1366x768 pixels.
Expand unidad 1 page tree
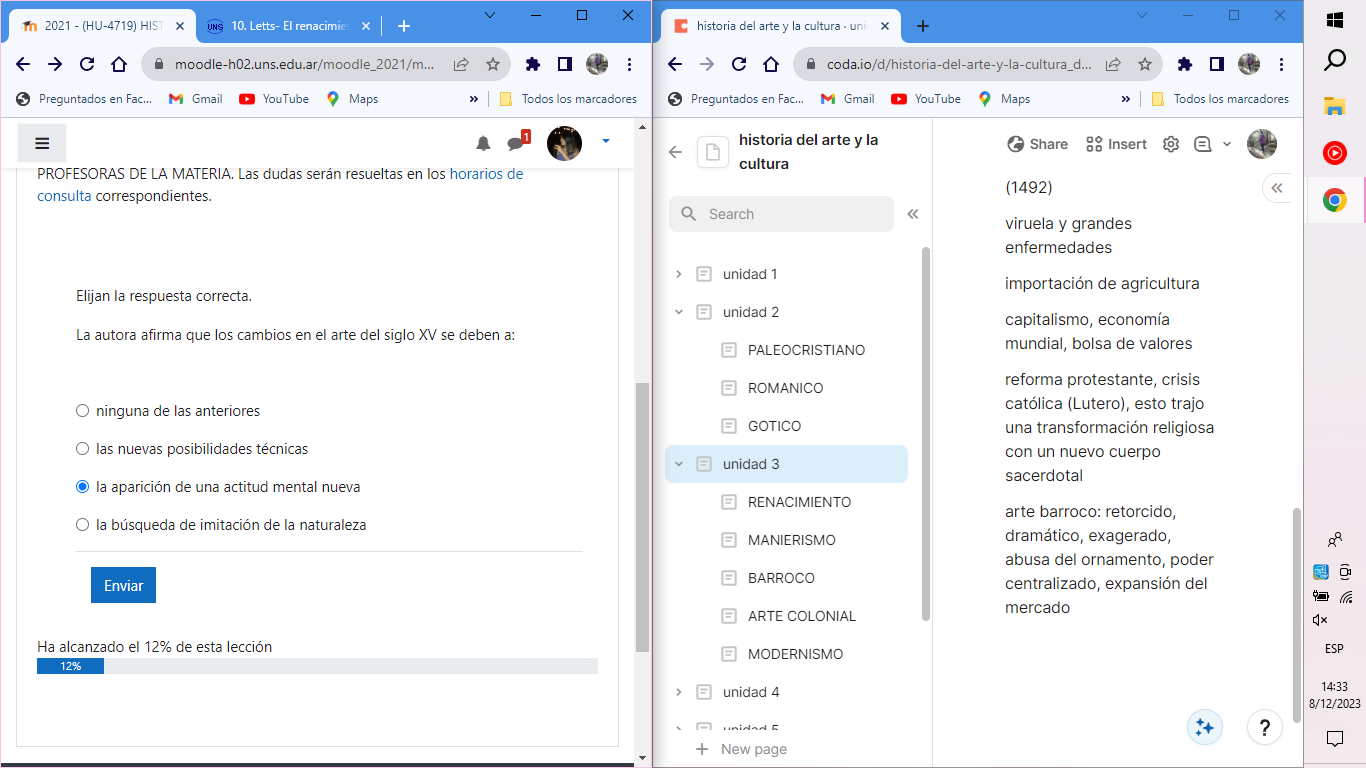(x=679, y=274)
